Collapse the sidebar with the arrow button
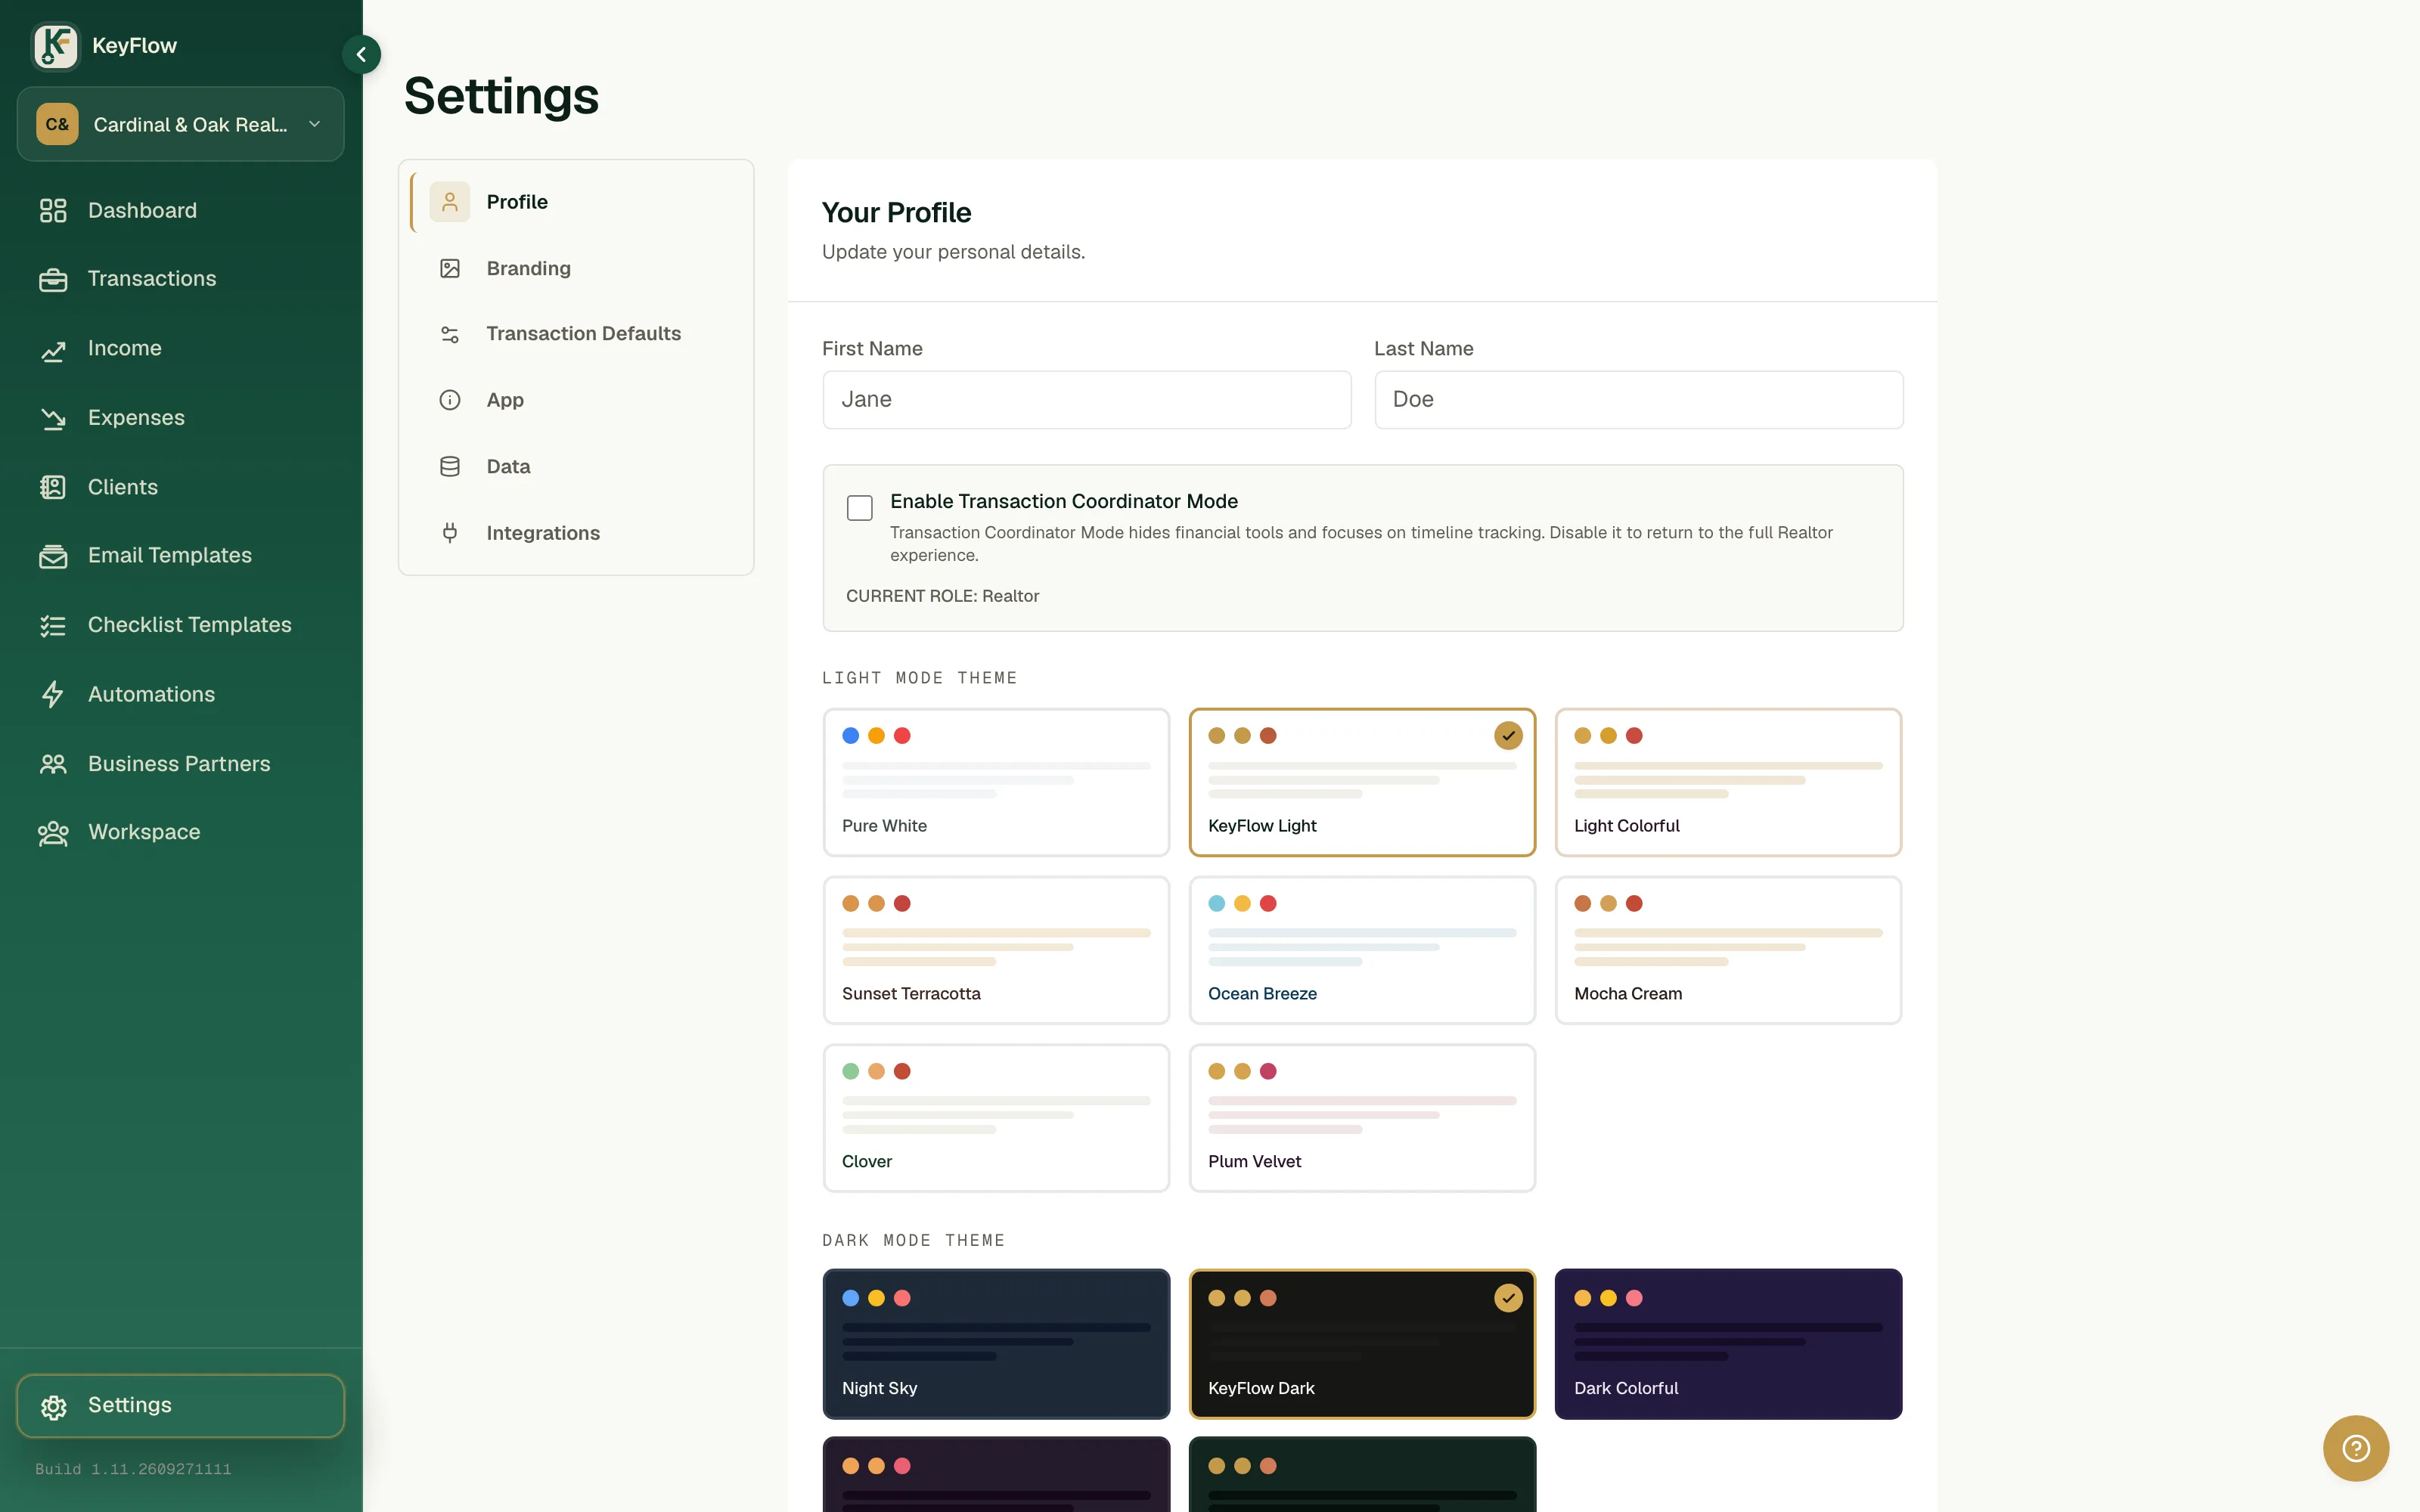This screenshot has width=2420, height=1512. pos(361,54)
